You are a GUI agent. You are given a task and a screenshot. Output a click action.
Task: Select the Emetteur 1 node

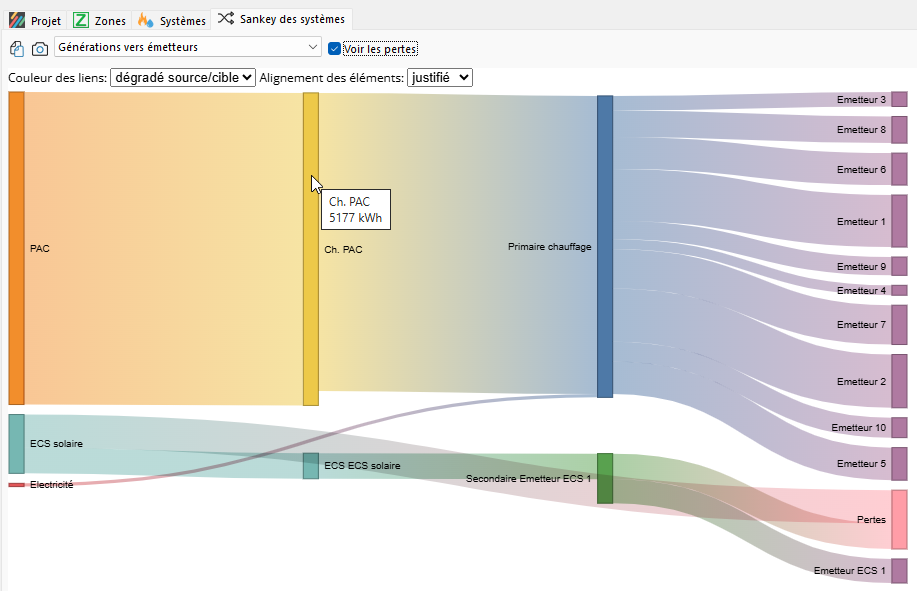[x=899, y=221]
